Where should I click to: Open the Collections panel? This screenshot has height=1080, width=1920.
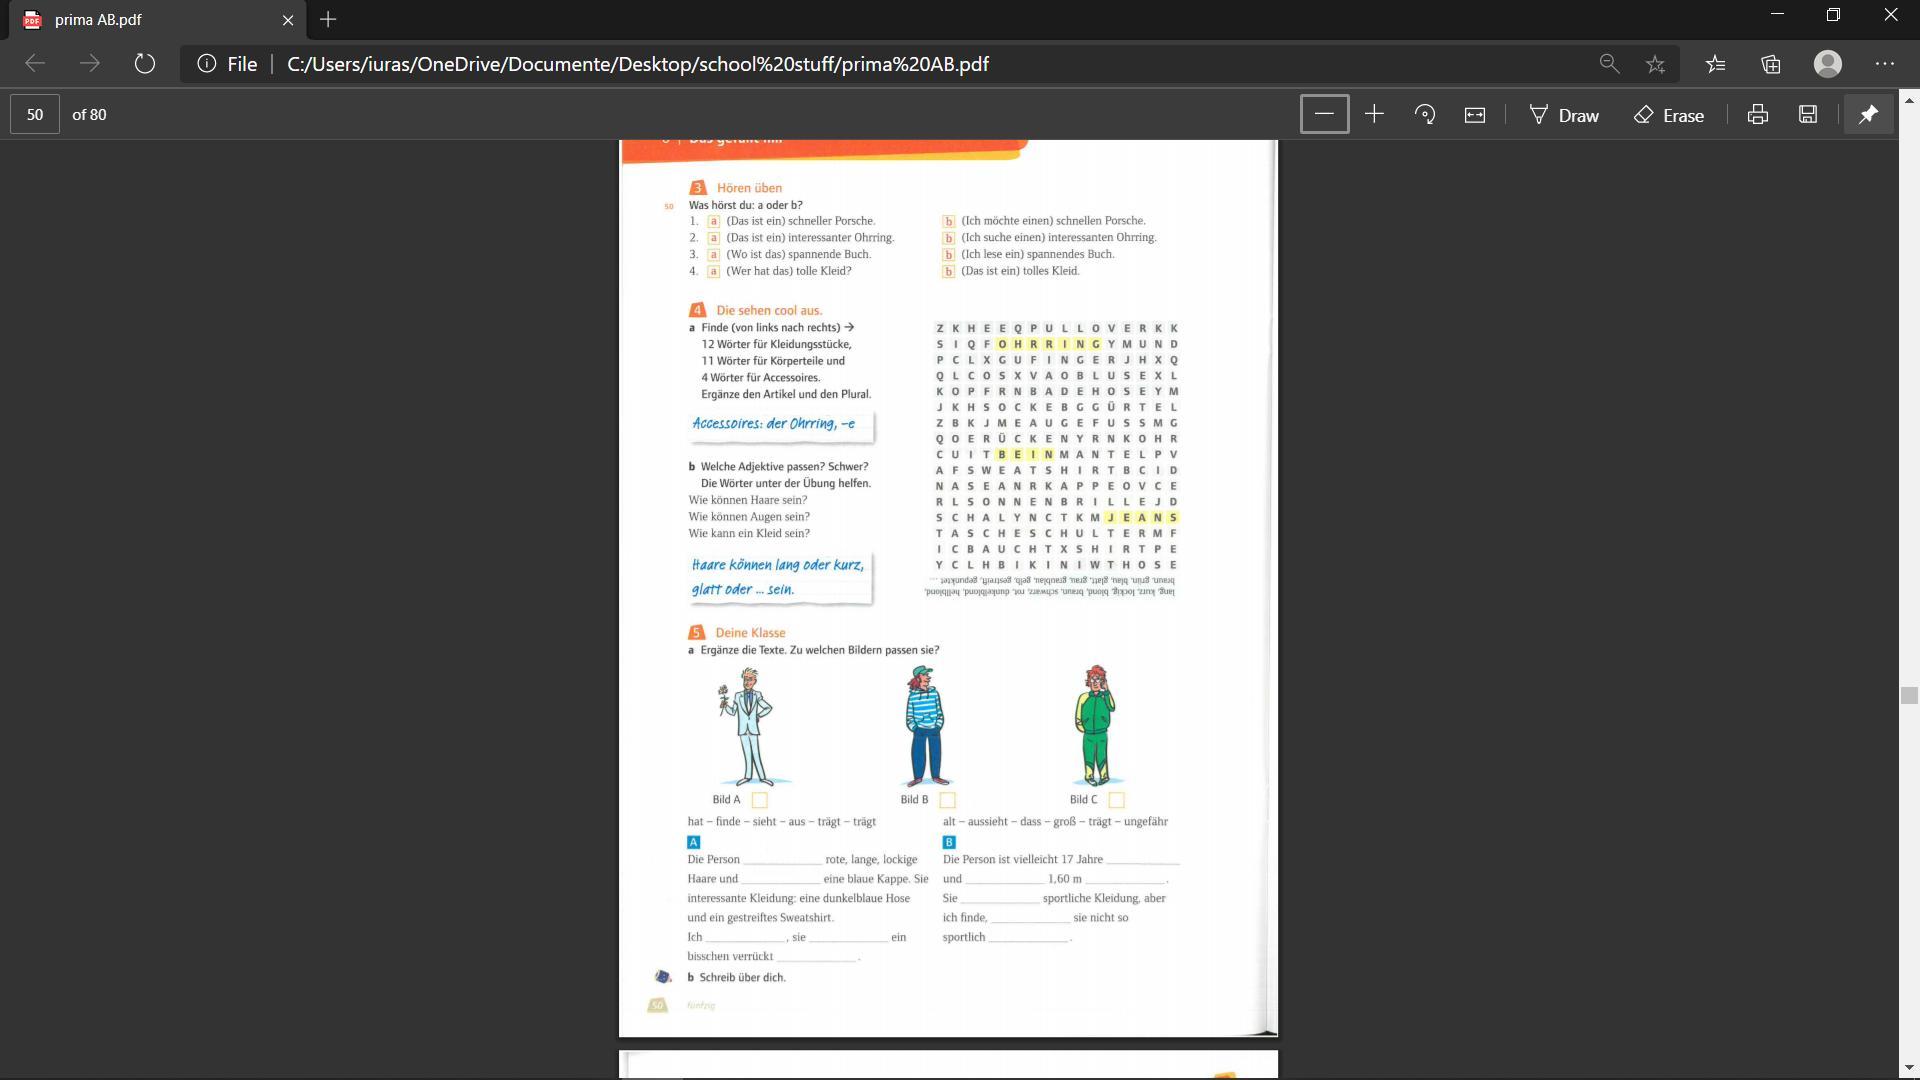click(x=1771, y=64)
